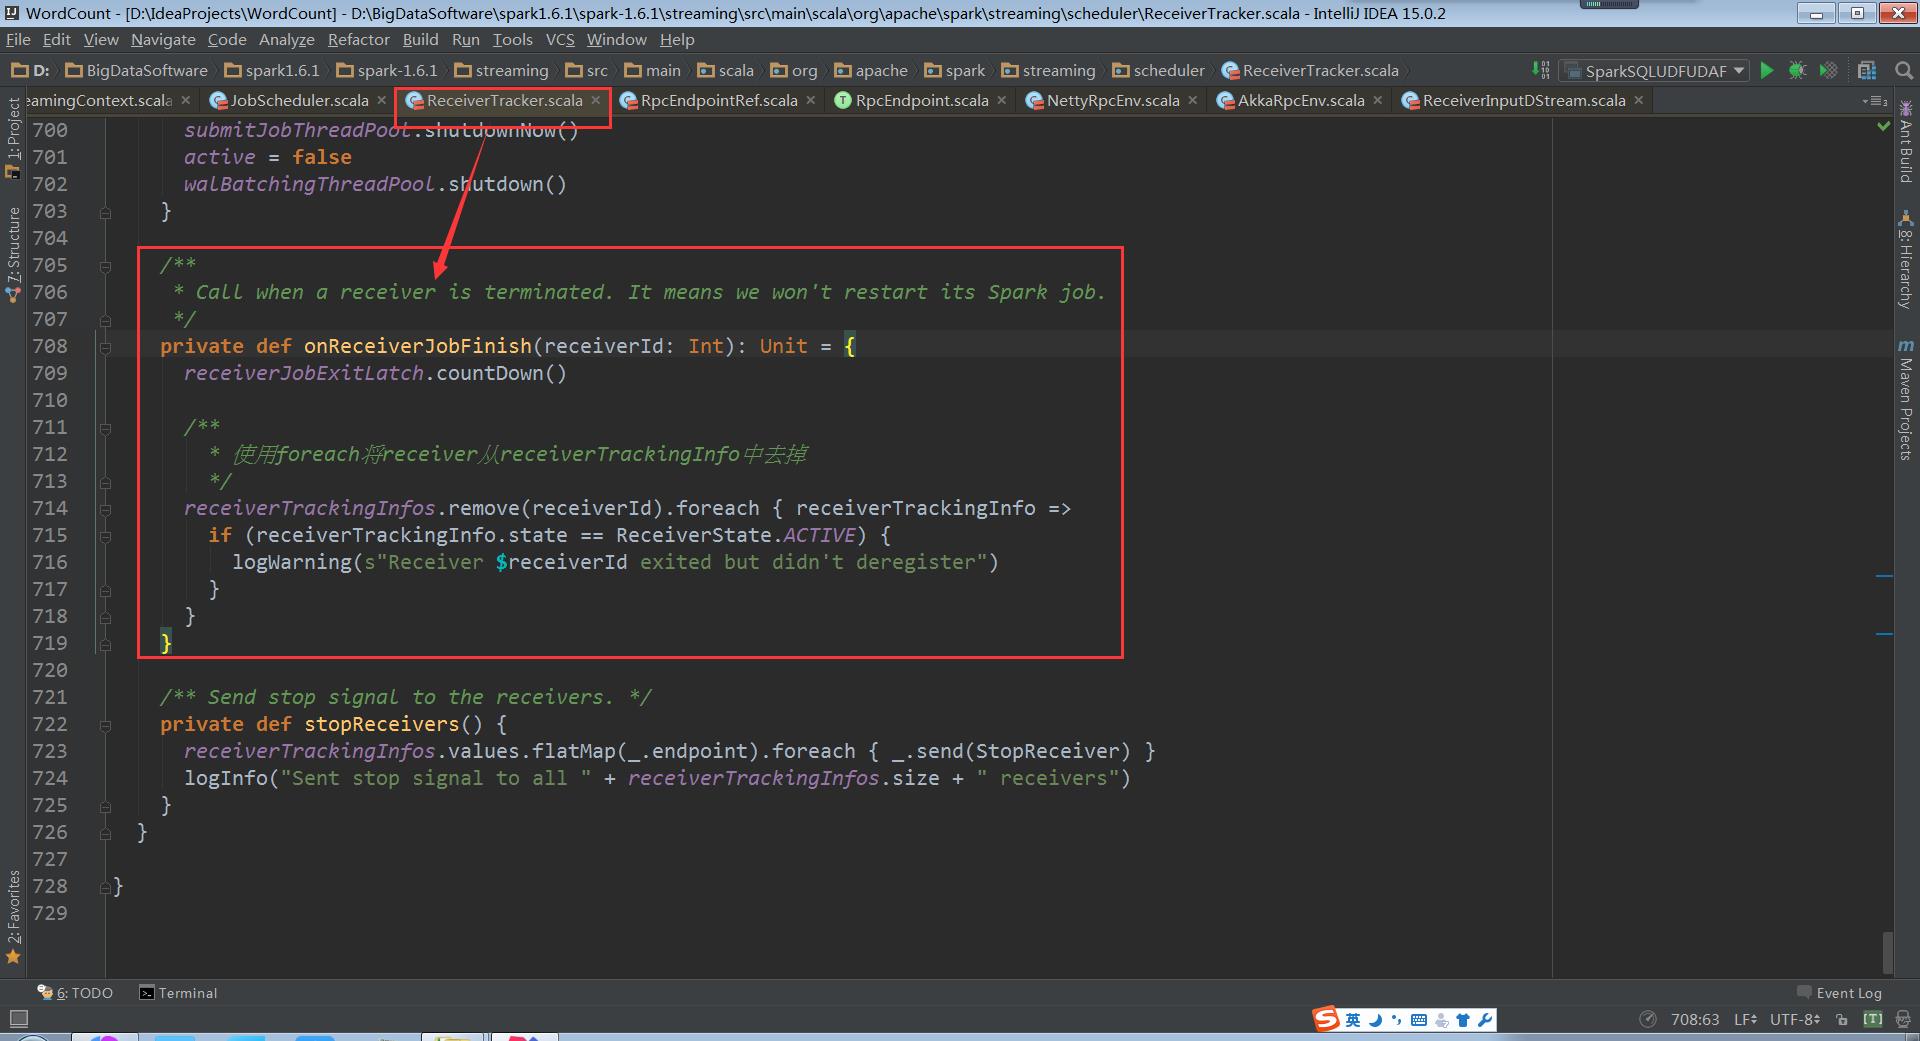The width and height of the screenshot is (1920, 1041).
Task: Switch to AkkaRpcEnv.scala tab
Action: pyautogui.click(x=1300, y=100)
